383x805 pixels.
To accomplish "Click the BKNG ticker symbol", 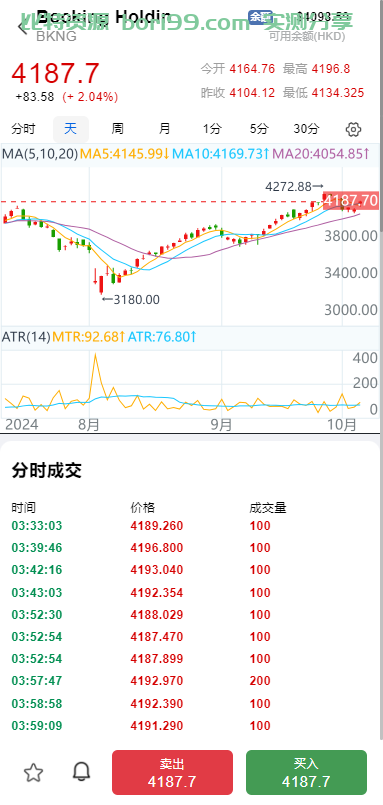I will coord(56,36).
